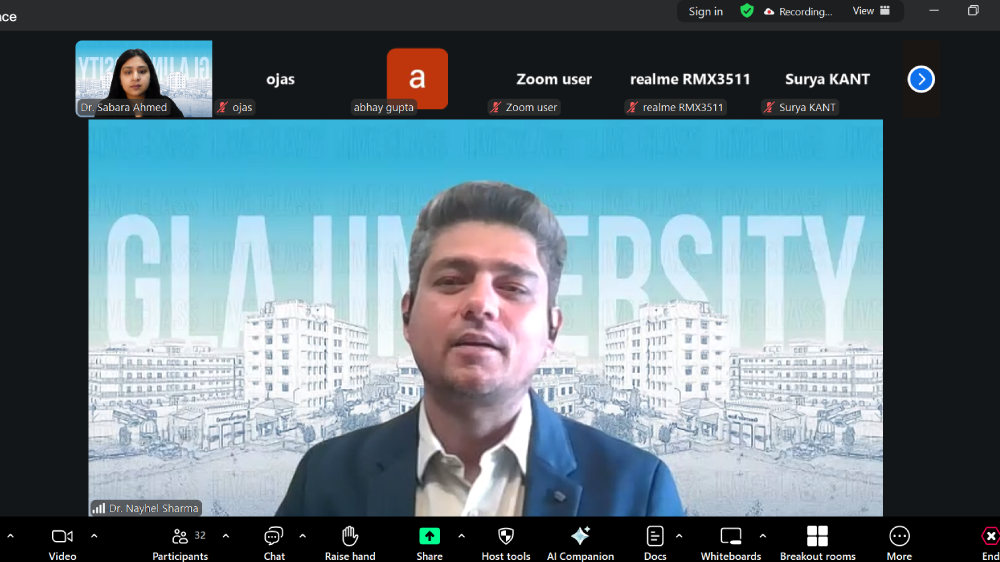The image size is (1000, 562).
Task: Launch AI Companion
Action: [x=580, y=544]
